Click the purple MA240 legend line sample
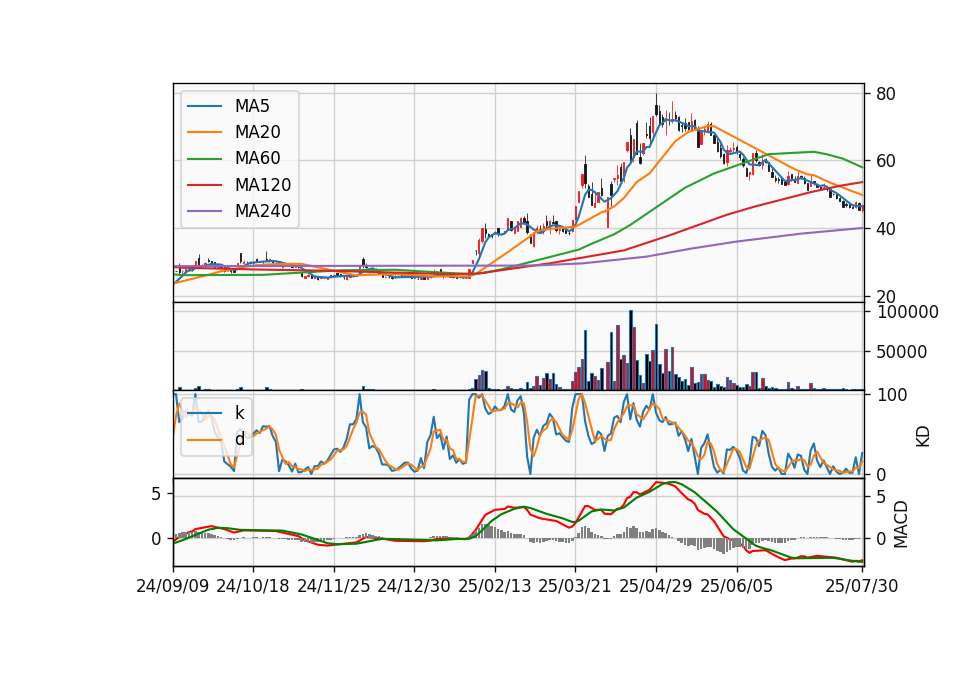This screenshot has width=960, height=690. (x=204, y=211)
